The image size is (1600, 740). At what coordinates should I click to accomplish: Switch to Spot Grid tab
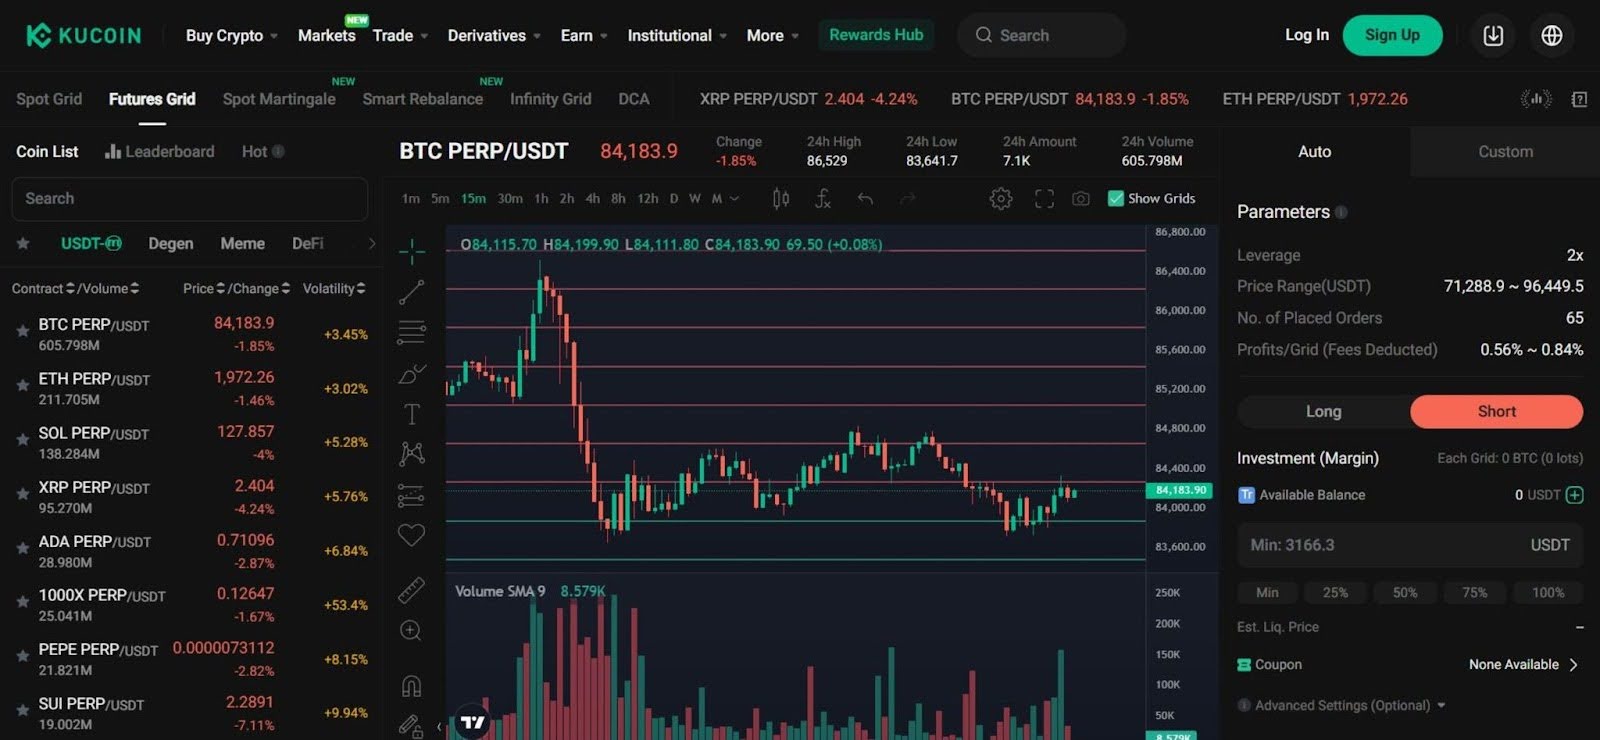(49, 99)
